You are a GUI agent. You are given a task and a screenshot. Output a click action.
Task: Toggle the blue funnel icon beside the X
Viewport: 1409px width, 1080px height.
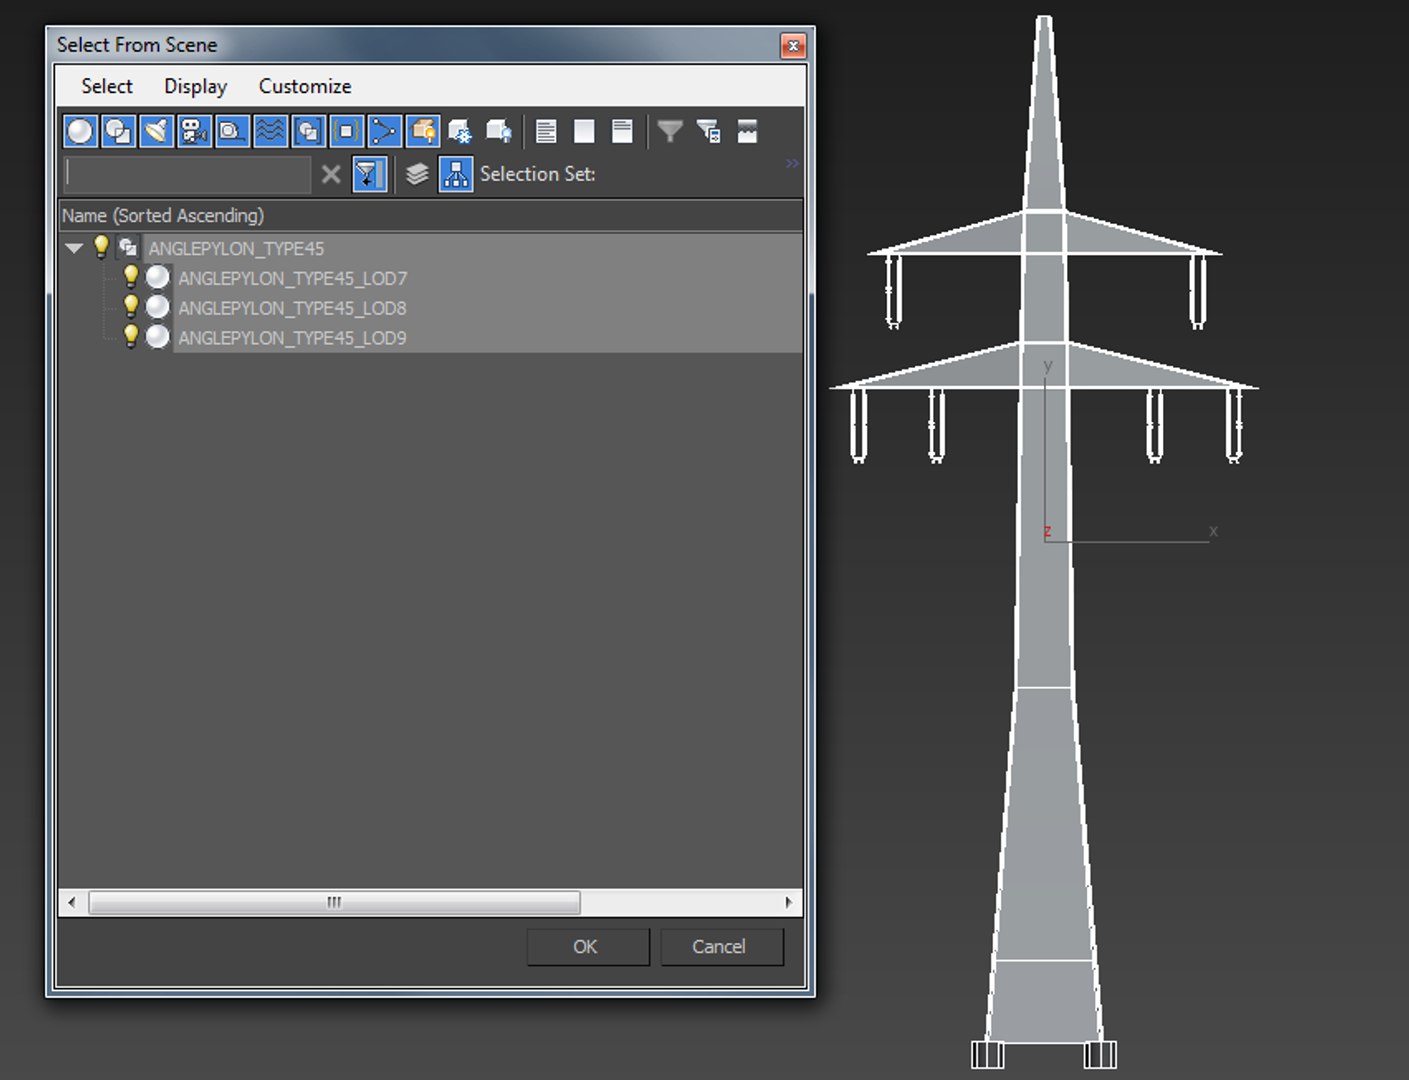point(369,174)
